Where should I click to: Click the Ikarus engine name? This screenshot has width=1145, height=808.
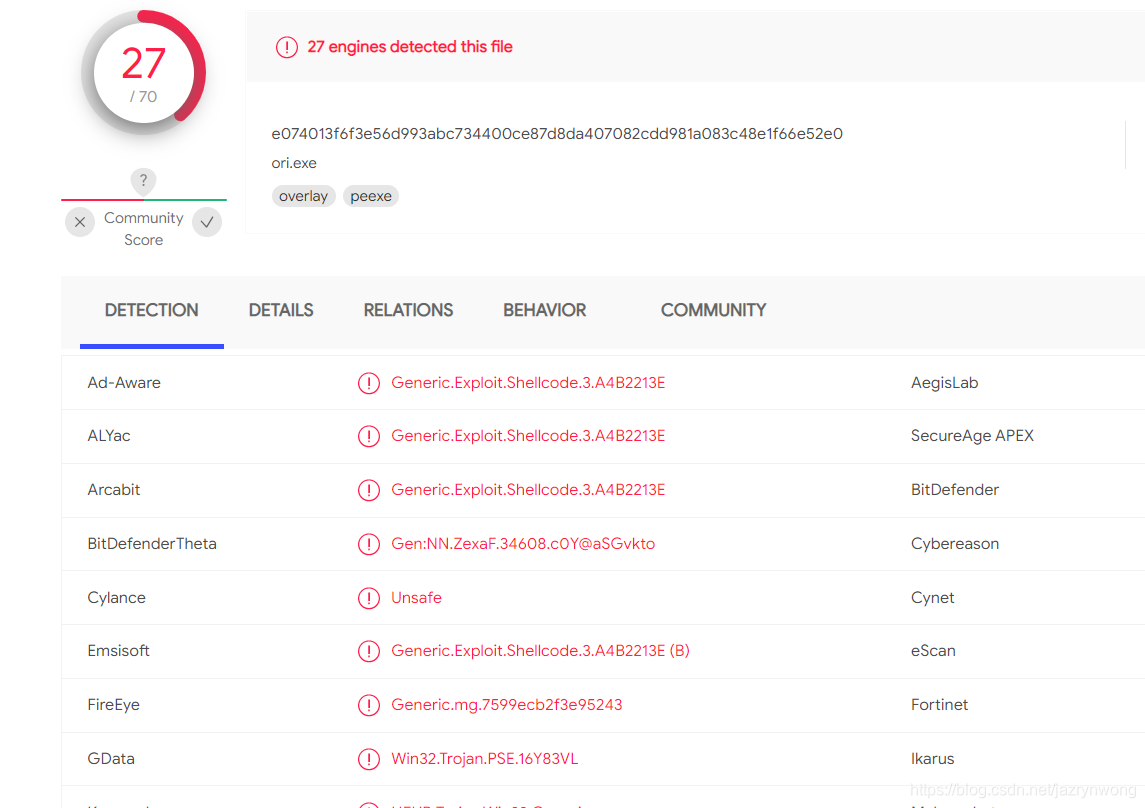coord(933,758)
